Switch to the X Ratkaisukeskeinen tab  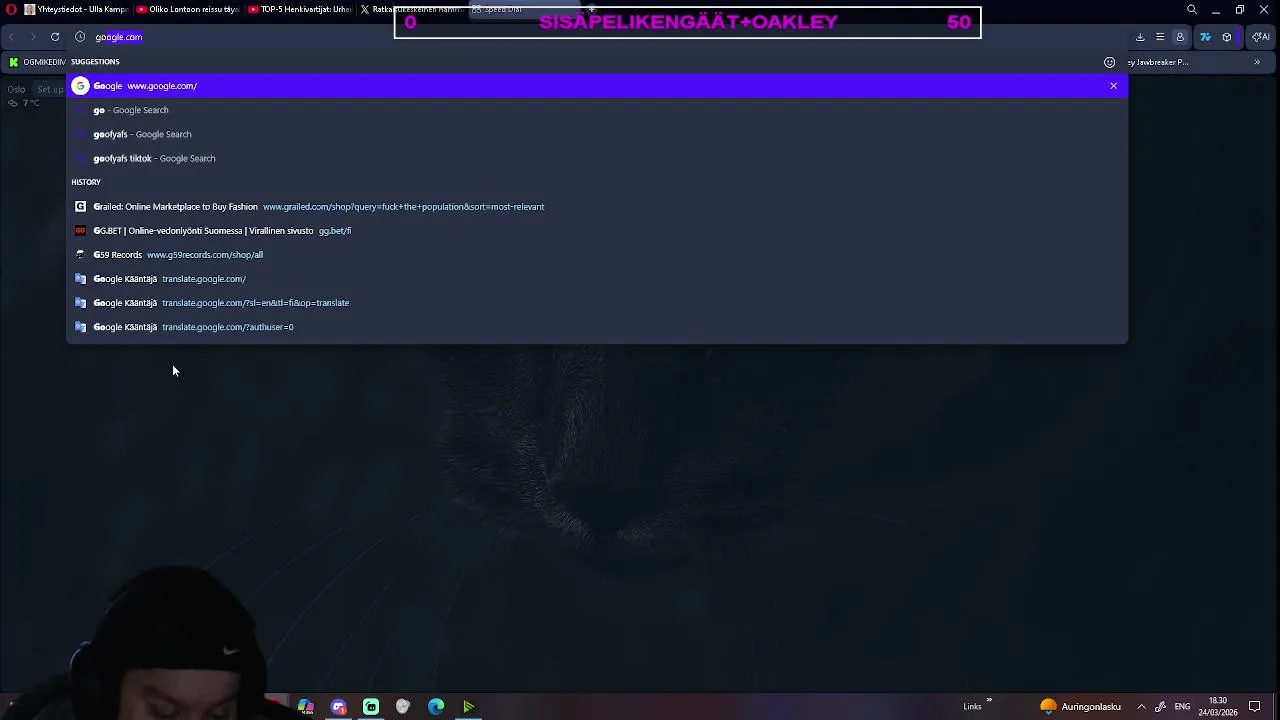410,10
